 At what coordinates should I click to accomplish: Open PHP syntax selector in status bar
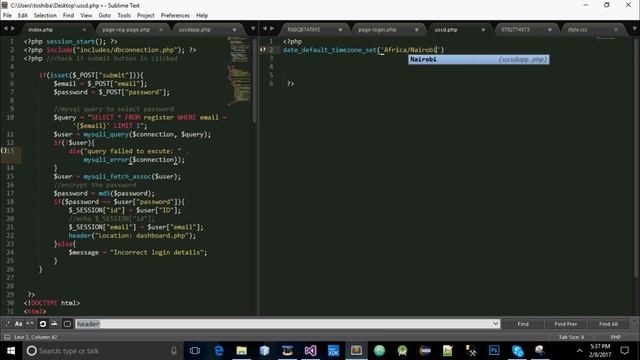tap(616, 337)
